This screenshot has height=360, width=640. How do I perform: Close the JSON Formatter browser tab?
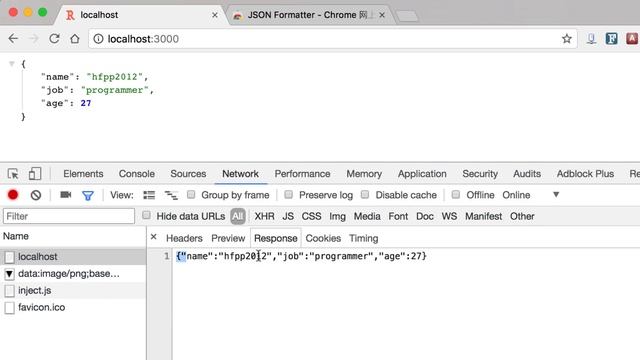tap(382, 15)
